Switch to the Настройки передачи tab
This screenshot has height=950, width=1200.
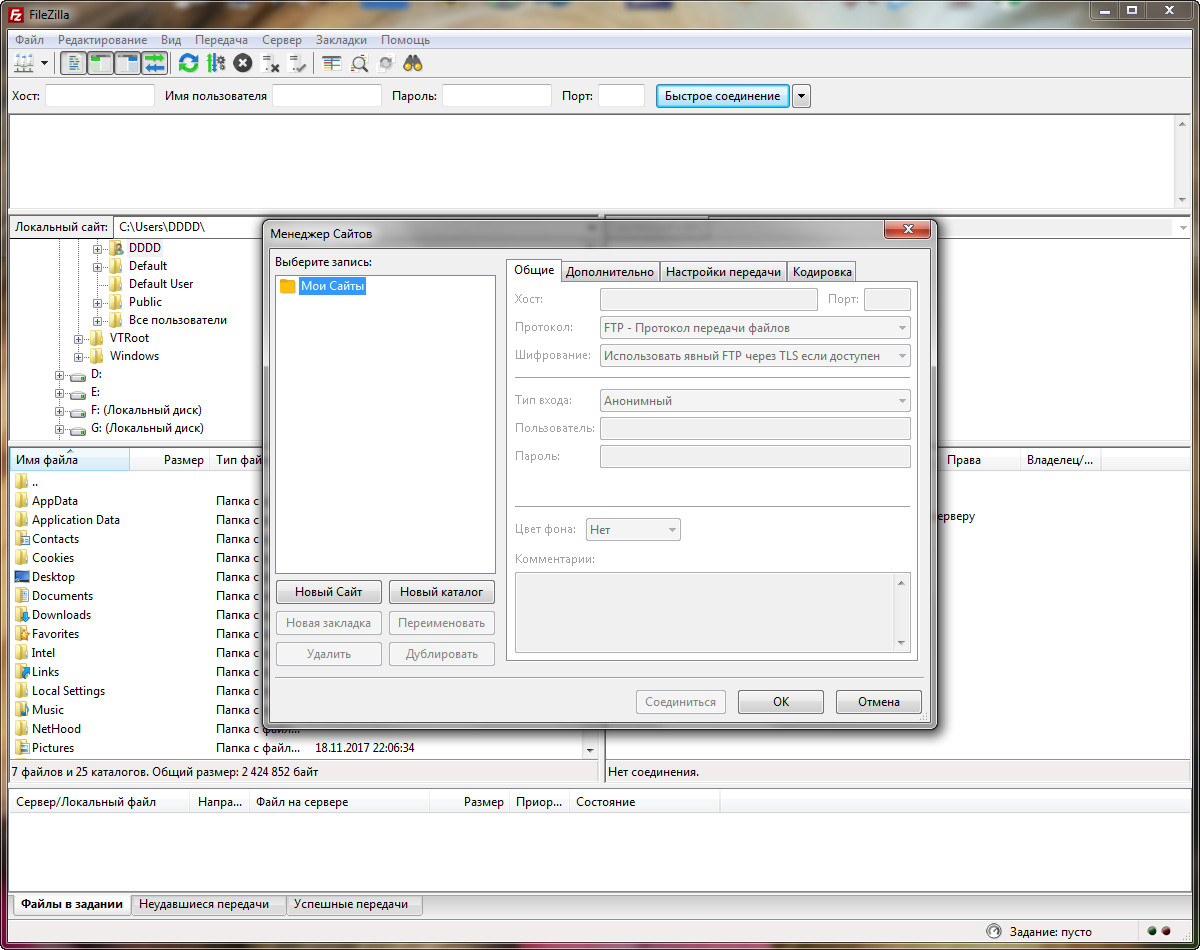723,272
